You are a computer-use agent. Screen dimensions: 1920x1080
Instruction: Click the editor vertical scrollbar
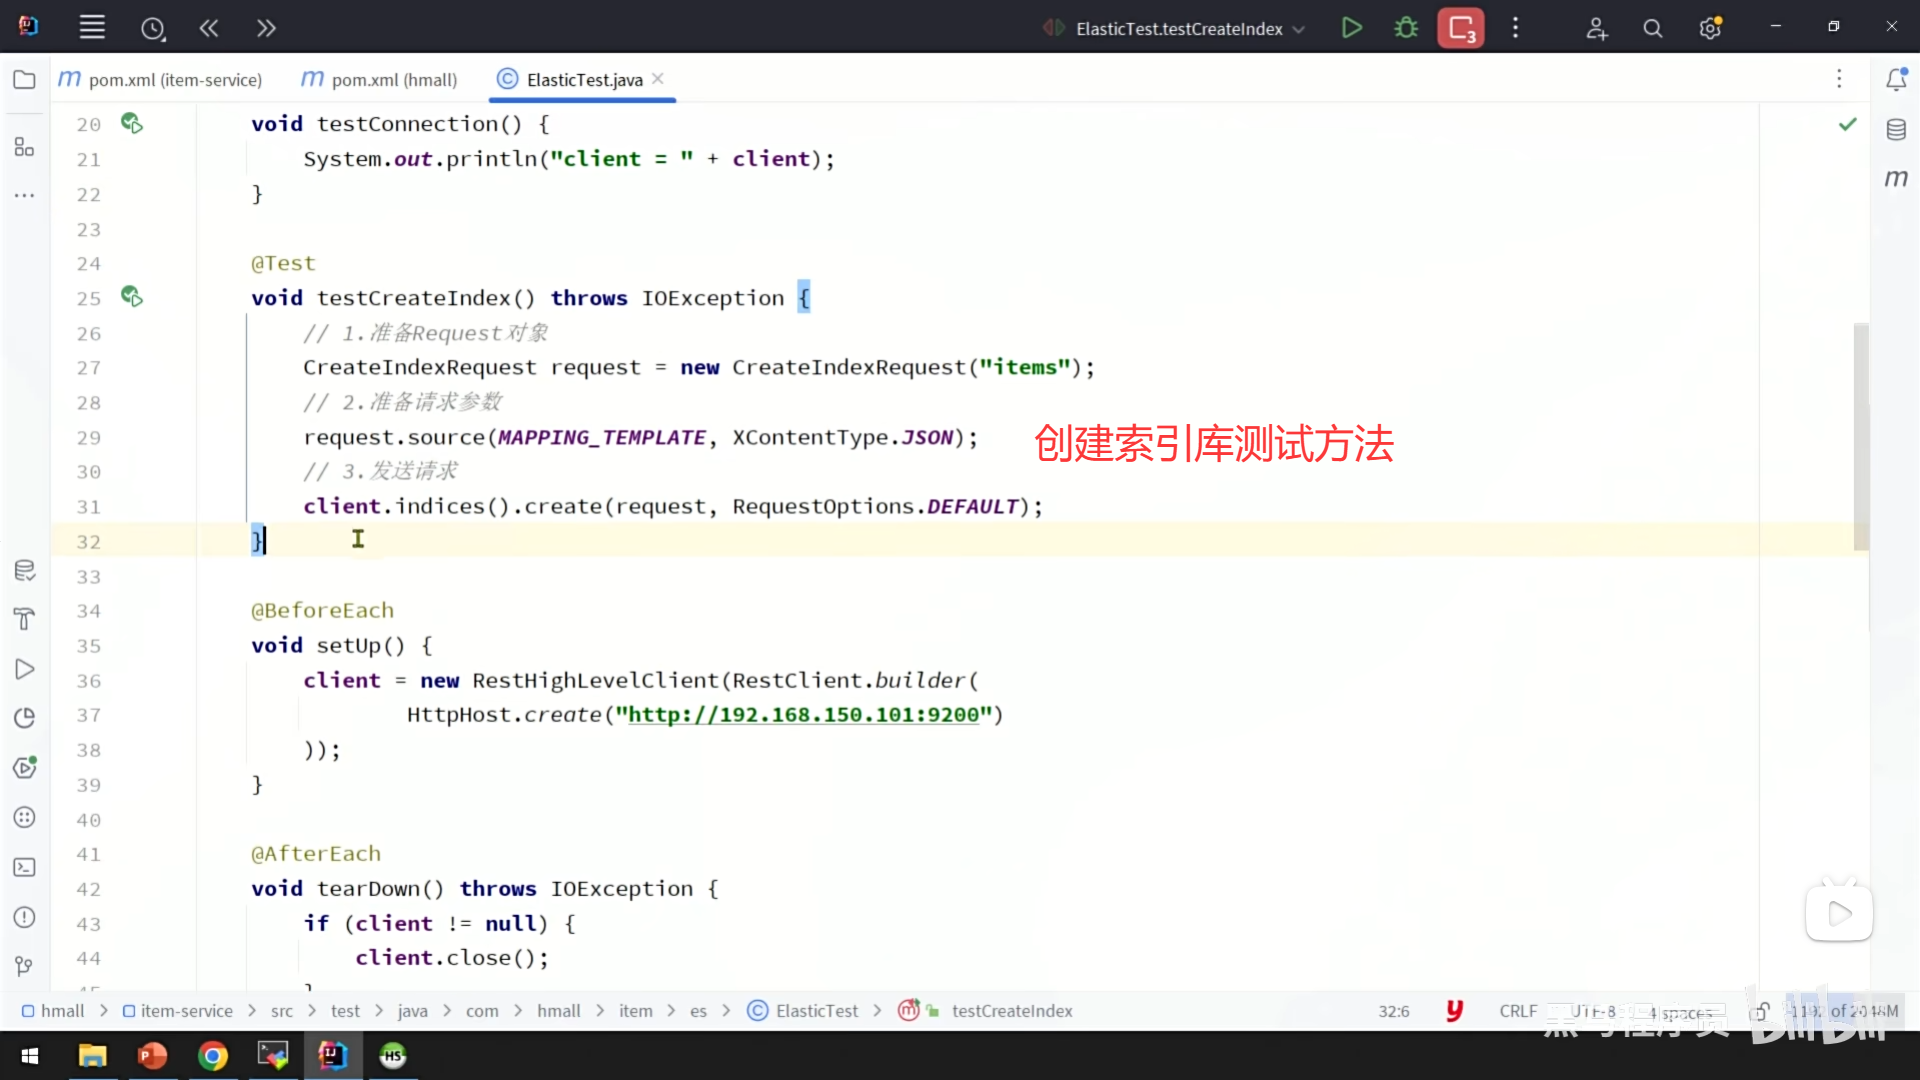(x=1861, y=436)
